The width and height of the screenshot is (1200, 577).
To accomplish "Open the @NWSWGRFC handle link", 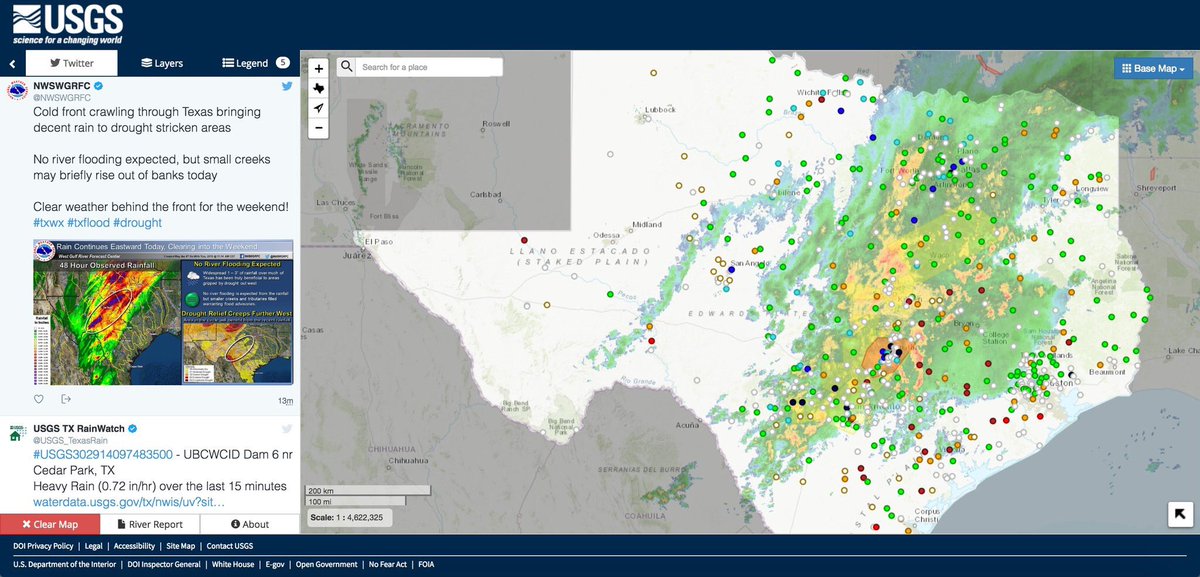I will [62, 98].
